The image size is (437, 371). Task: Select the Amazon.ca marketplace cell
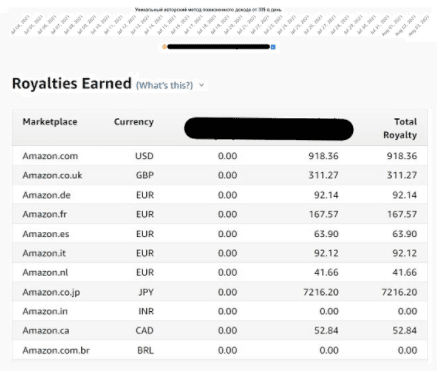46,331
